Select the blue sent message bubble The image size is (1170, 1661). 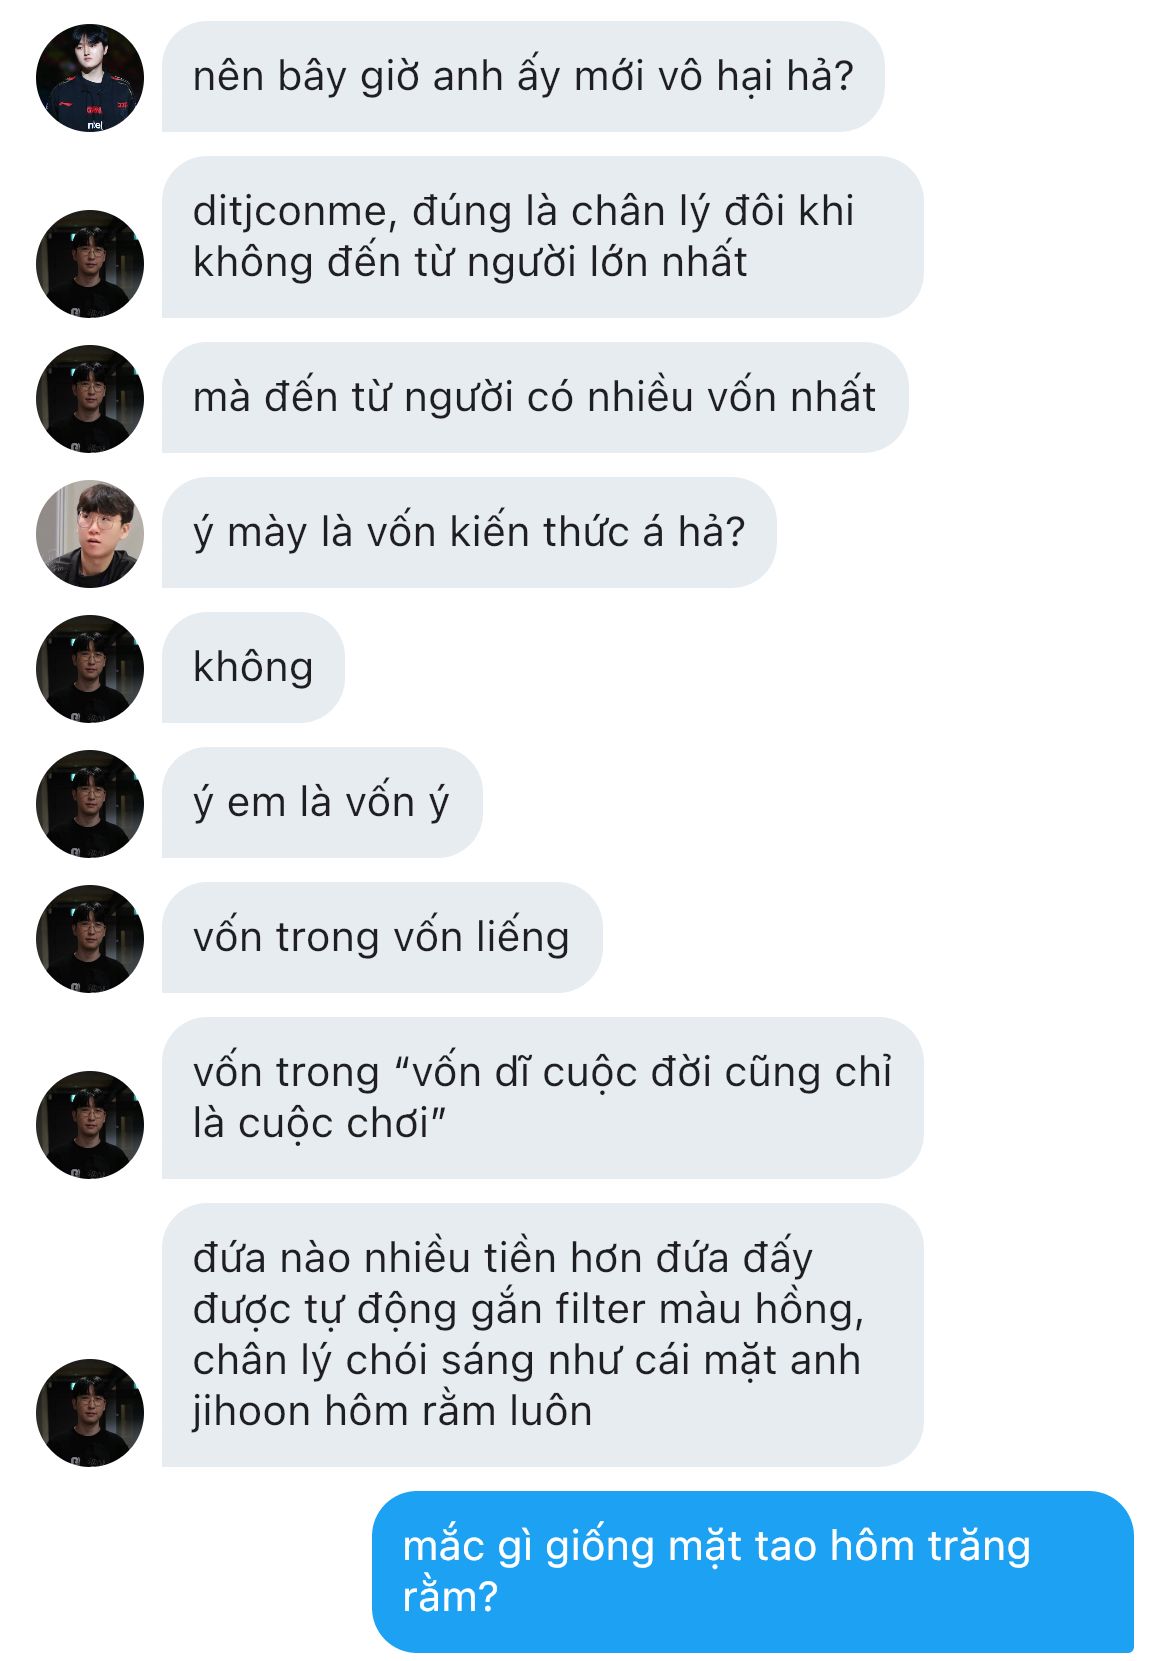753,1572
